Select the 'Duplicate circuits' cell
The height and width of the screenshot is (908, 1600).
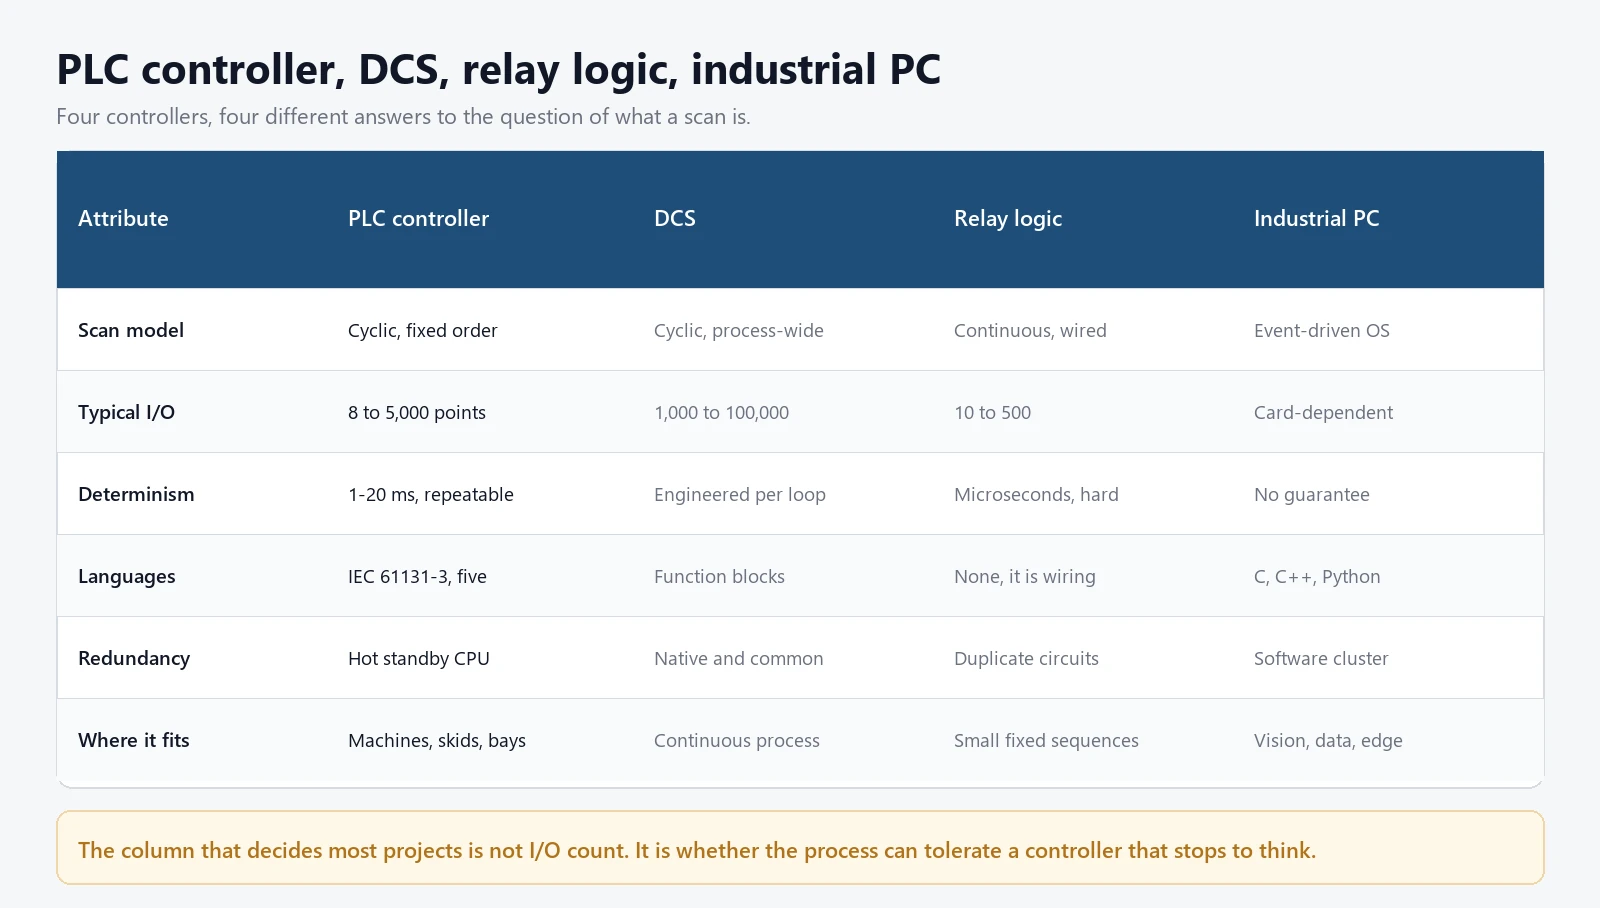click(1026, 658)
